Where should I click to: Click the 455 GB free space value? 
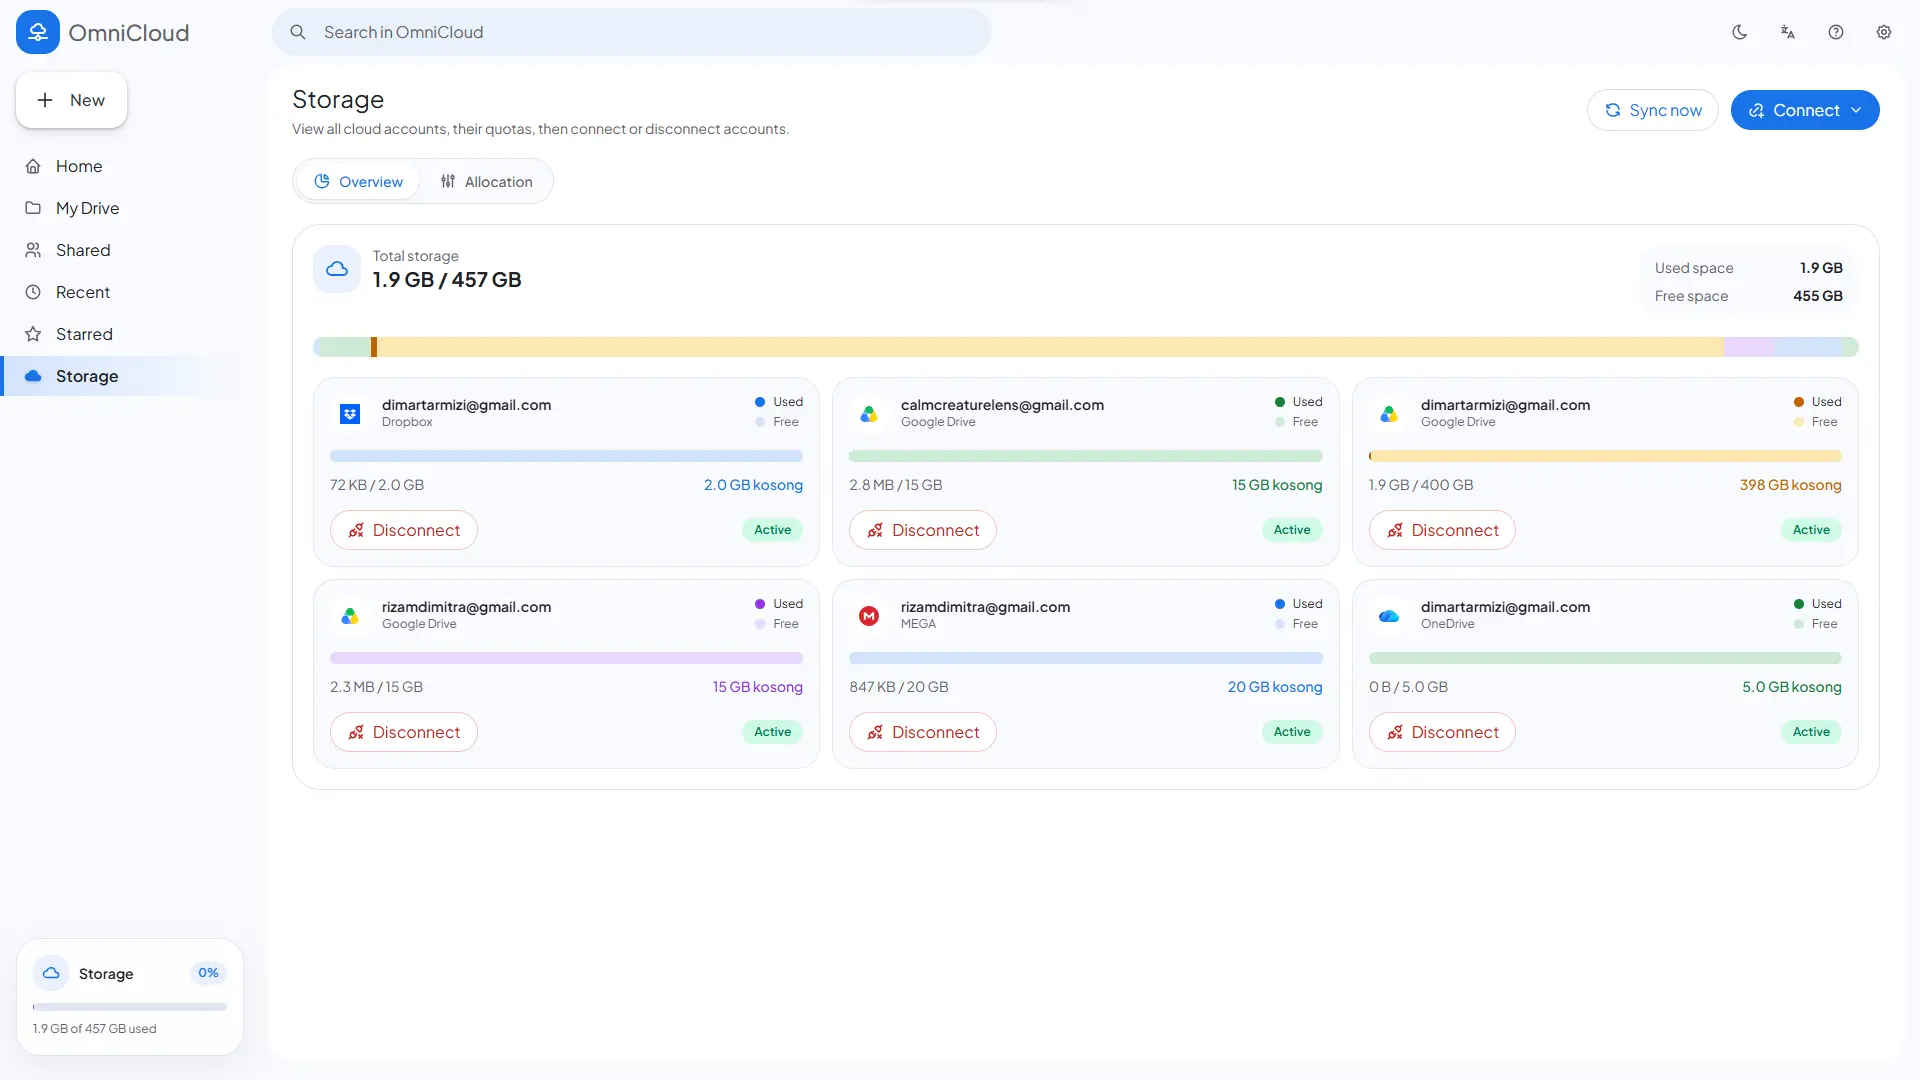tap(1818, 296)
